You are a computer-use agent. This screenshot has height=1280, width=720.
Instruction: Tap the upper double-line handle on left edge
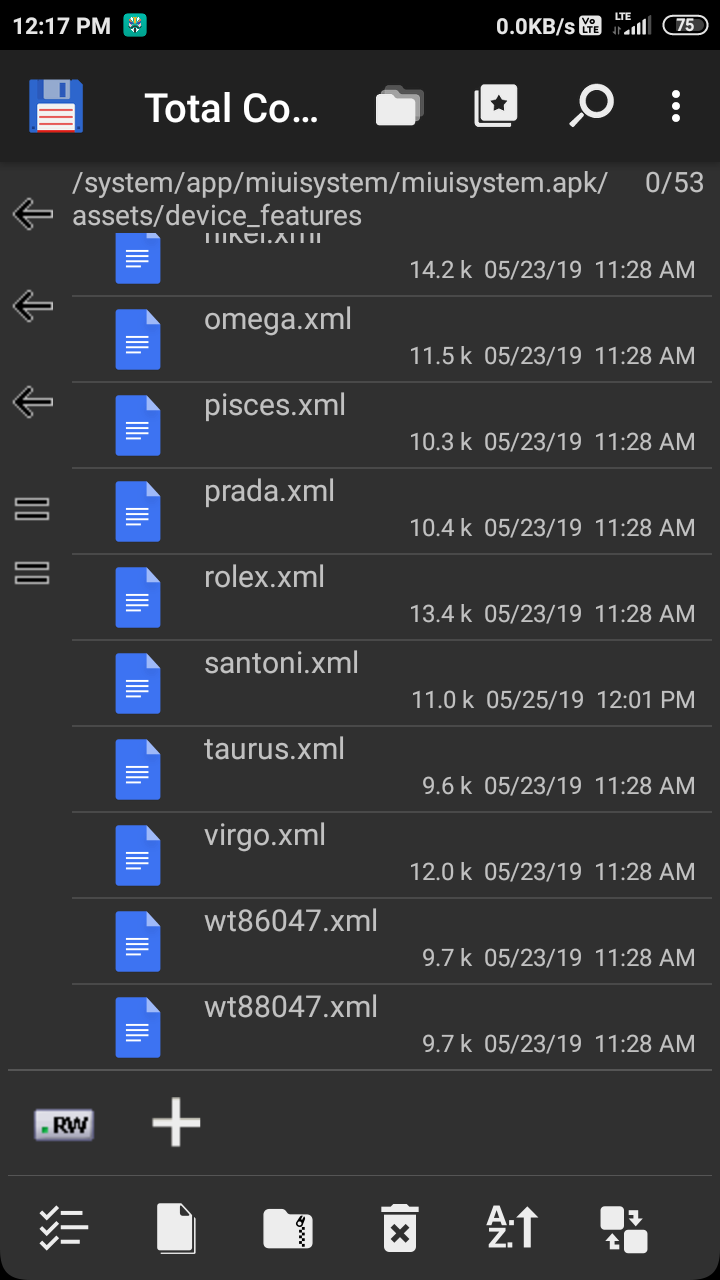[x=33, y=509]
